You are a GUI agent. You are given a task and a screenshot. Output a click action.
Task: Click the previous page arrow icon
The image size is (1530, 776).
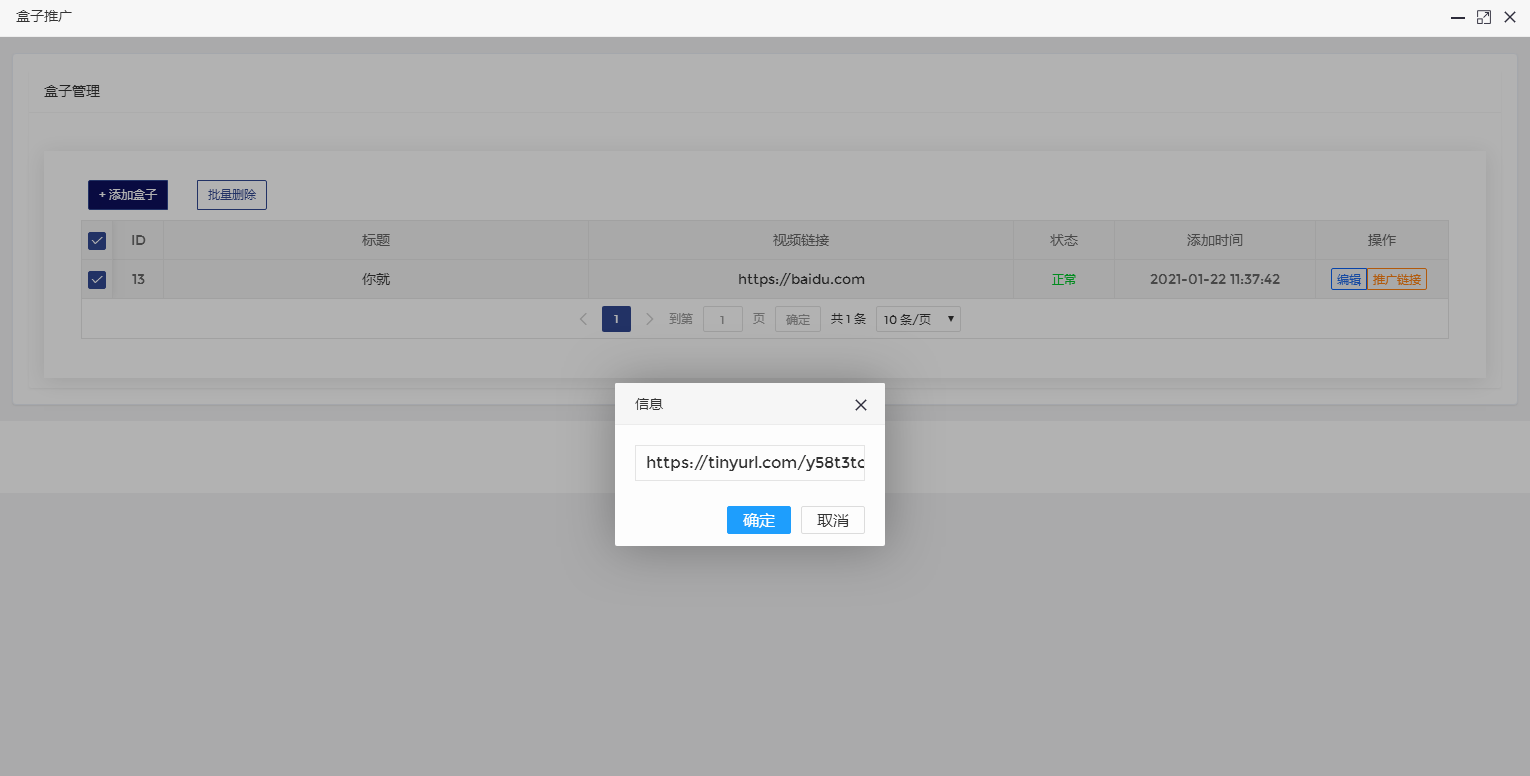[x=583, y=318]
